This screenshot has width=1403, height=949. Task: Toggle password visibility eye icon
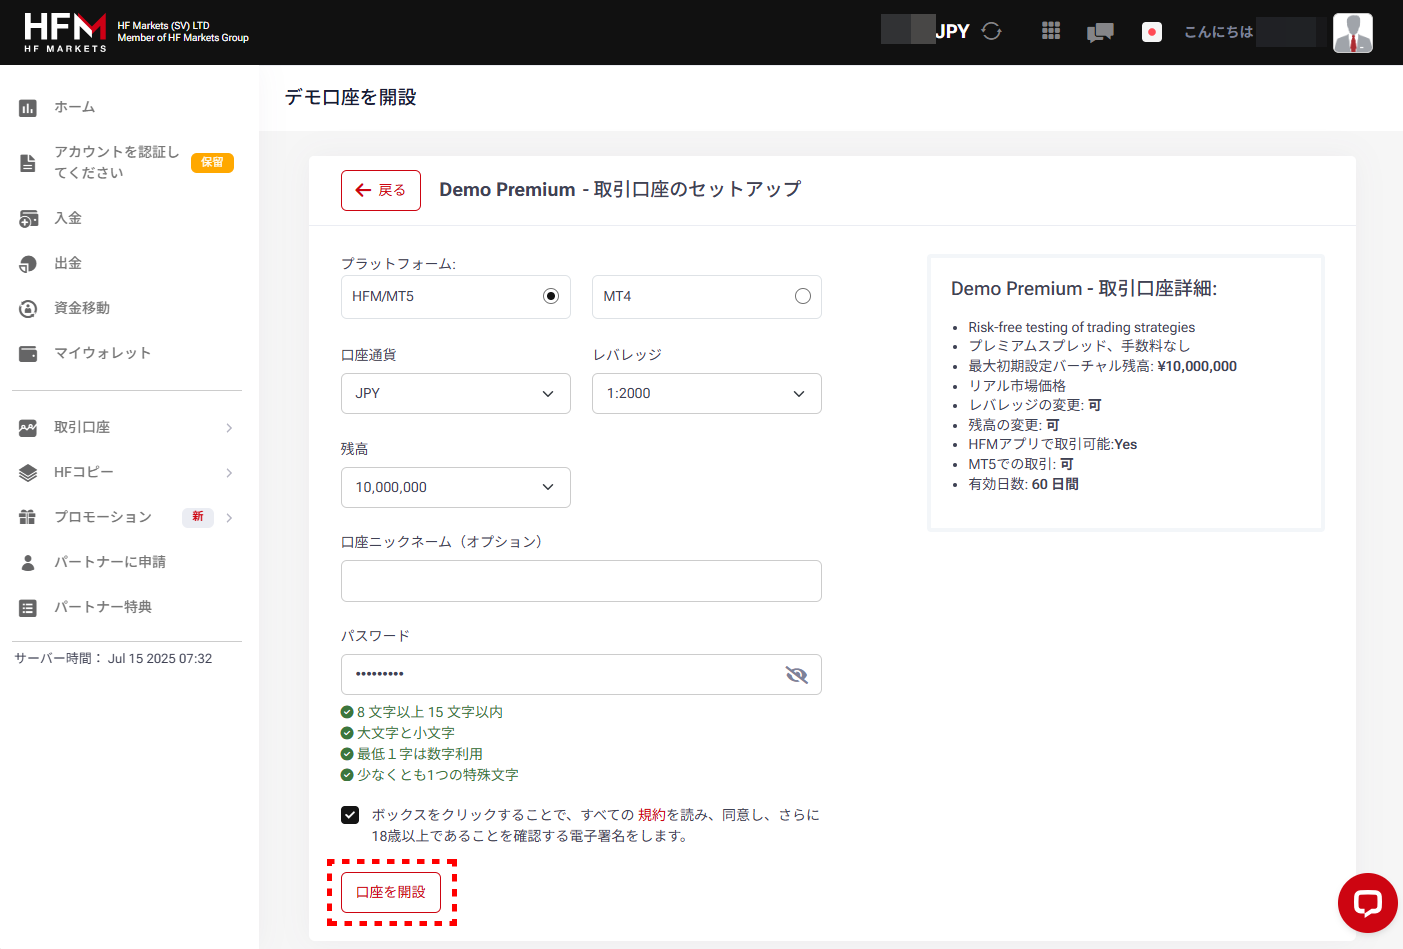(796, 675)
